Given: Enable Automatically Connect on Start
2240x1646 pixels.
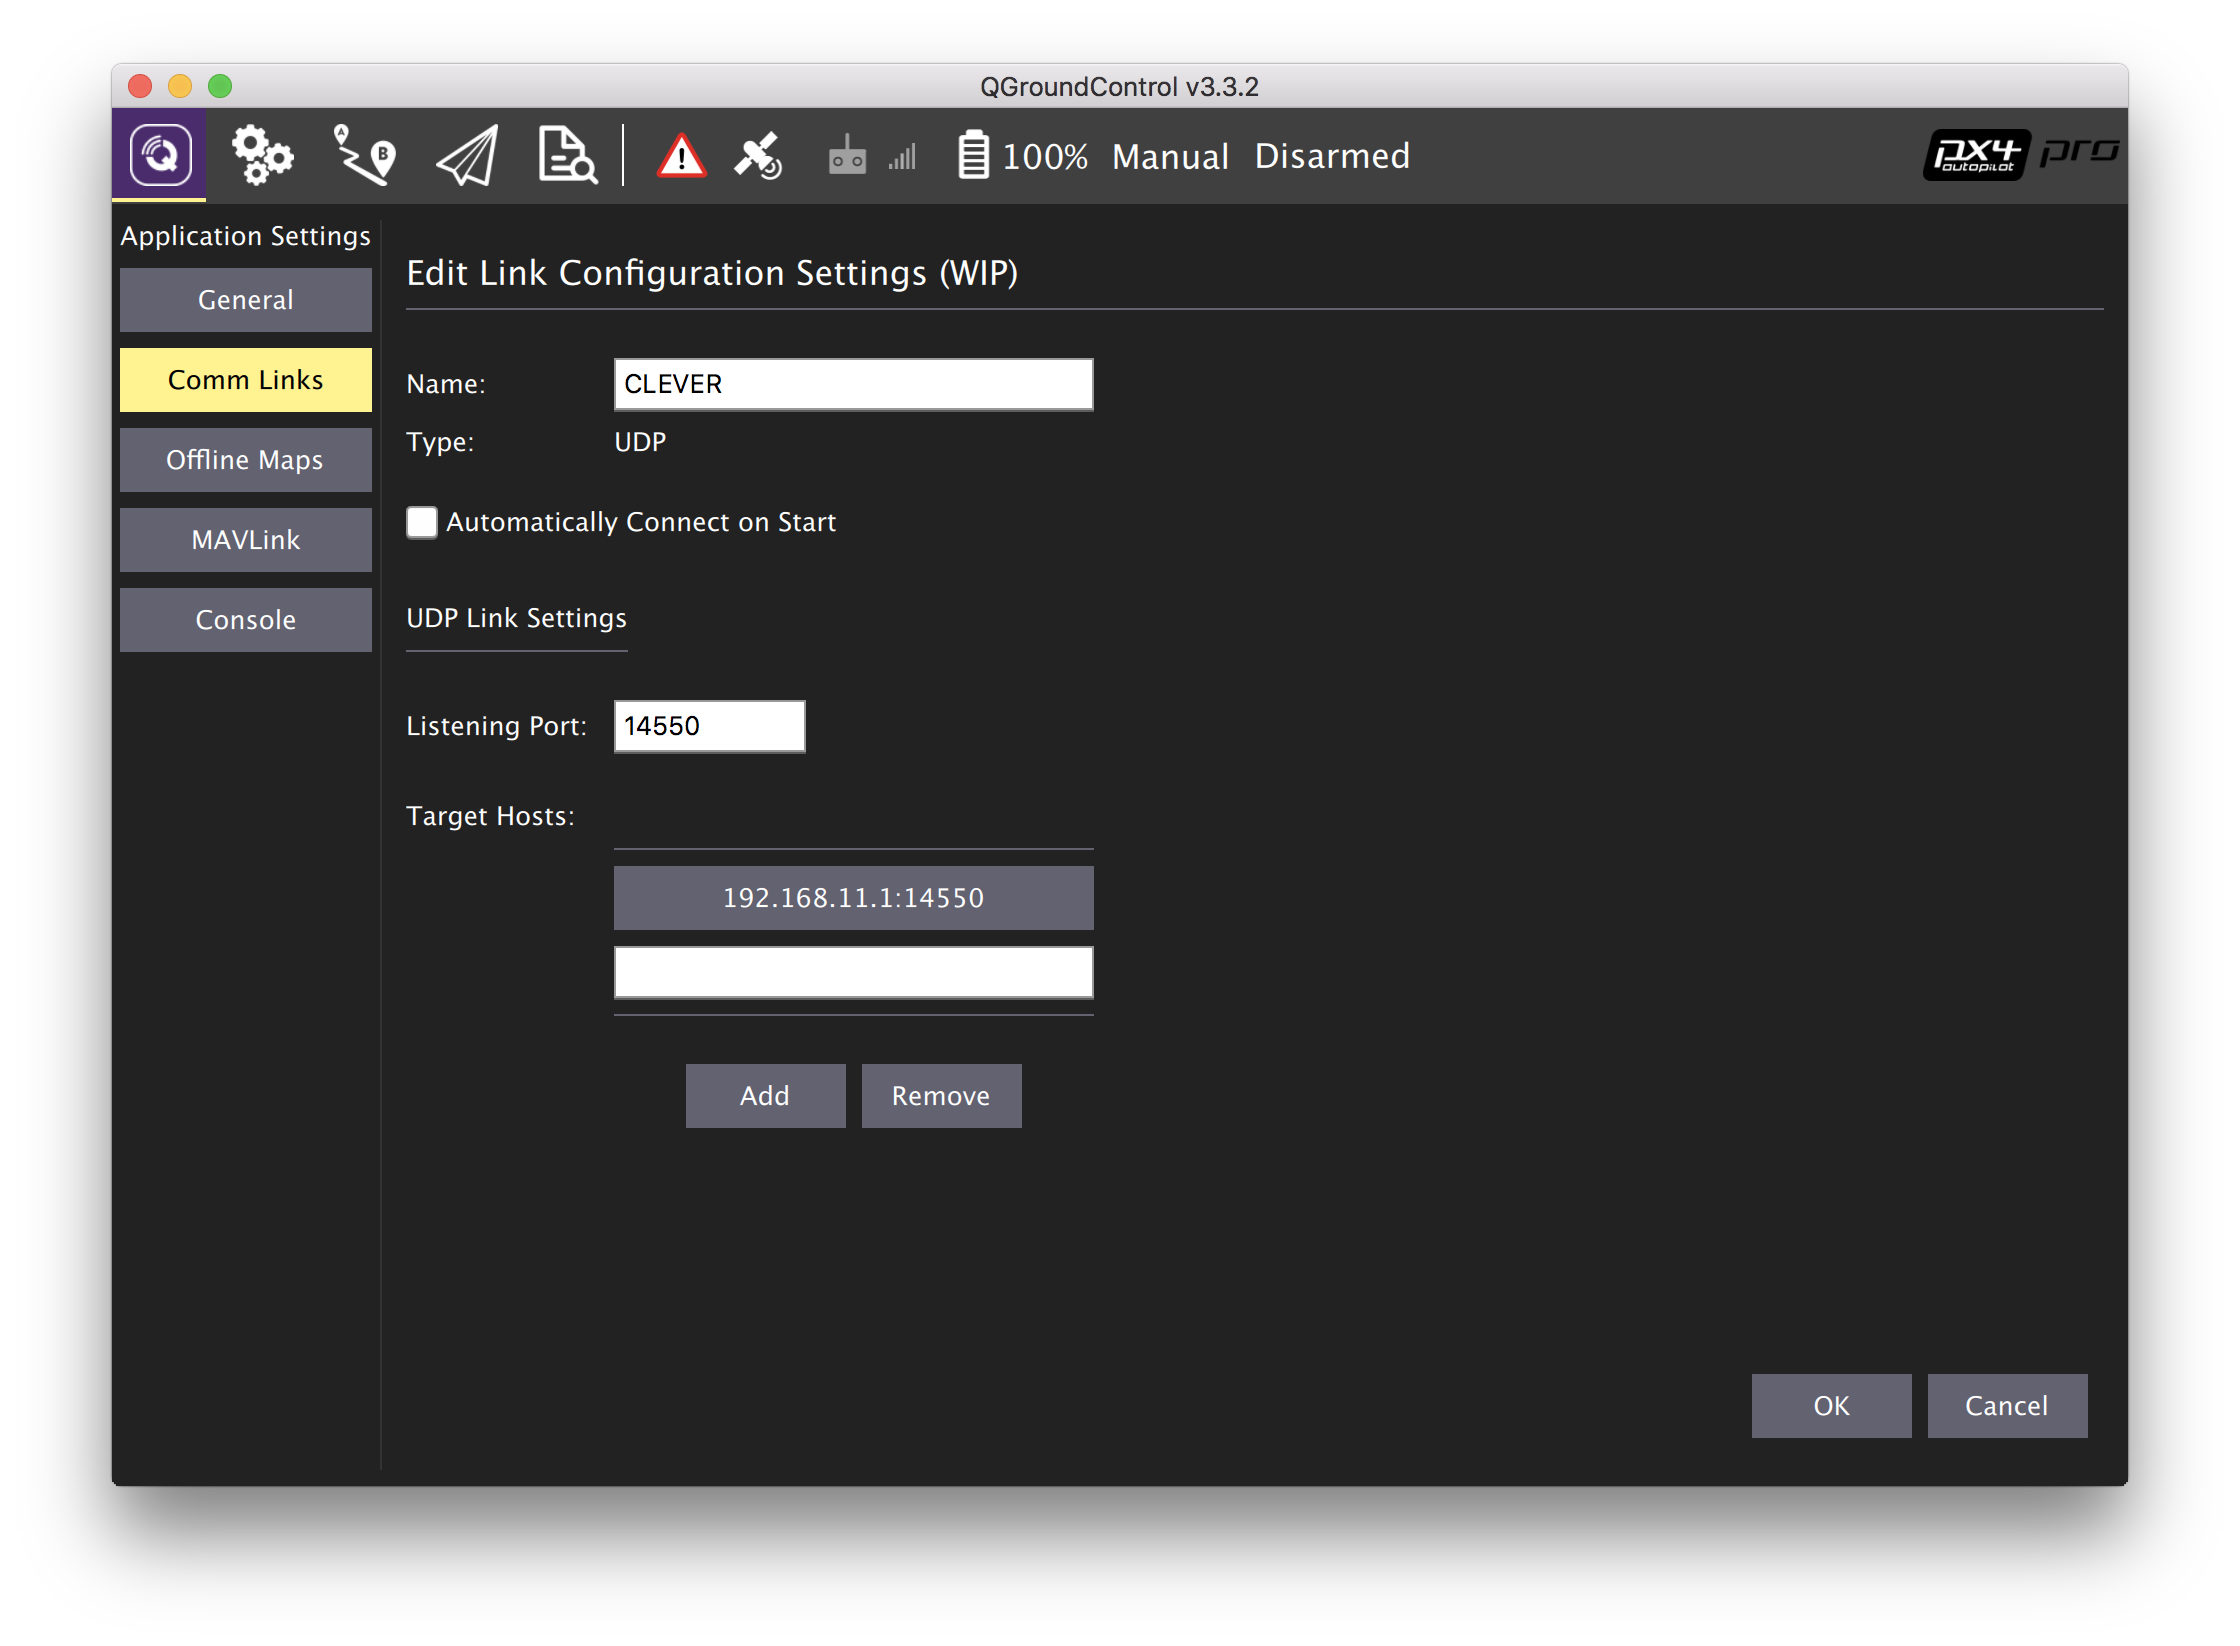Looking at the screenshot, I should [x=421, y=522].
